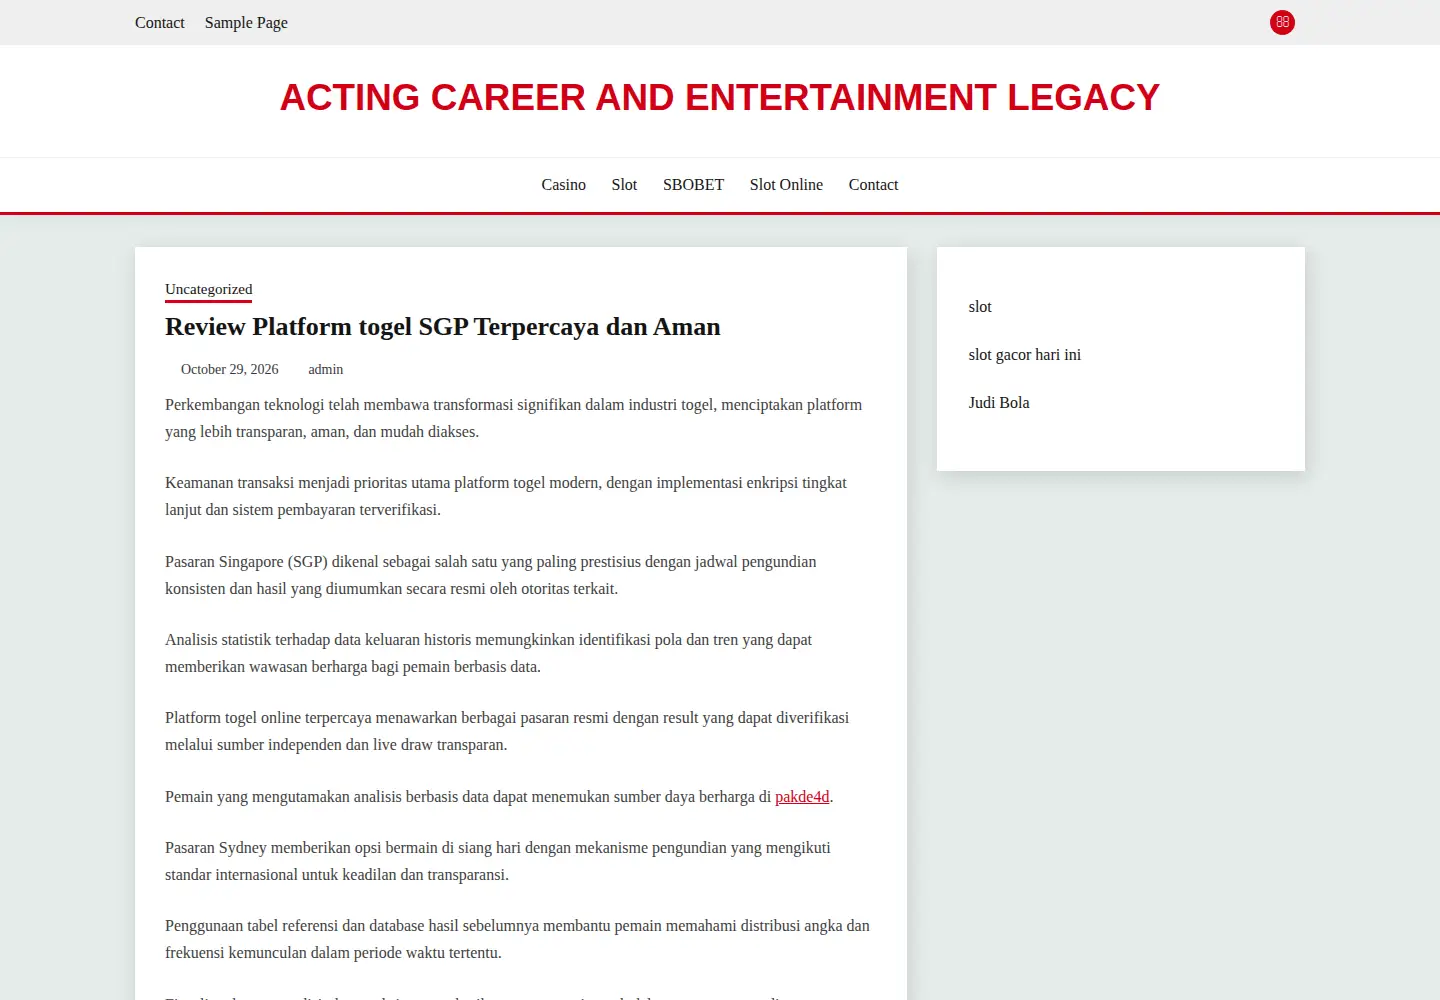This screenshot has width=1440, height=1000.
Task: View posts by author admin
Action: [325, 369]
